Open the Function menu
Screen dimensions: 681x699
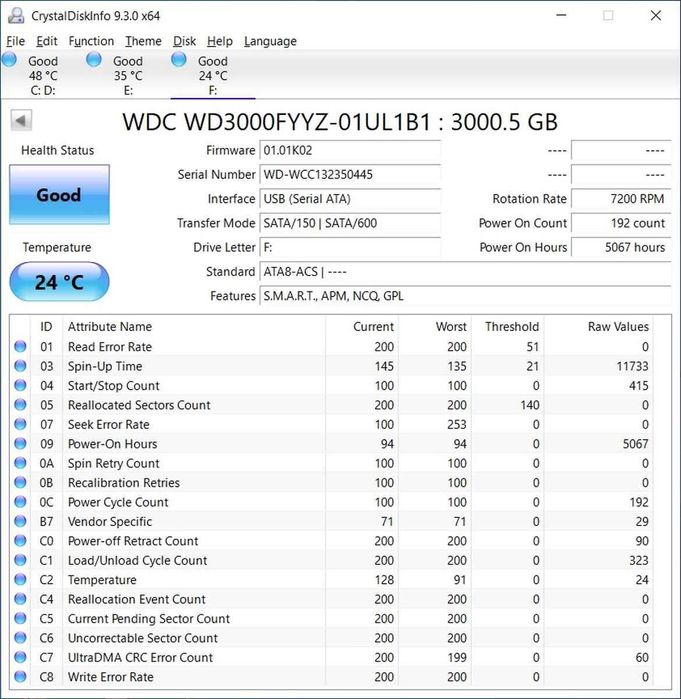pos(91,41)
